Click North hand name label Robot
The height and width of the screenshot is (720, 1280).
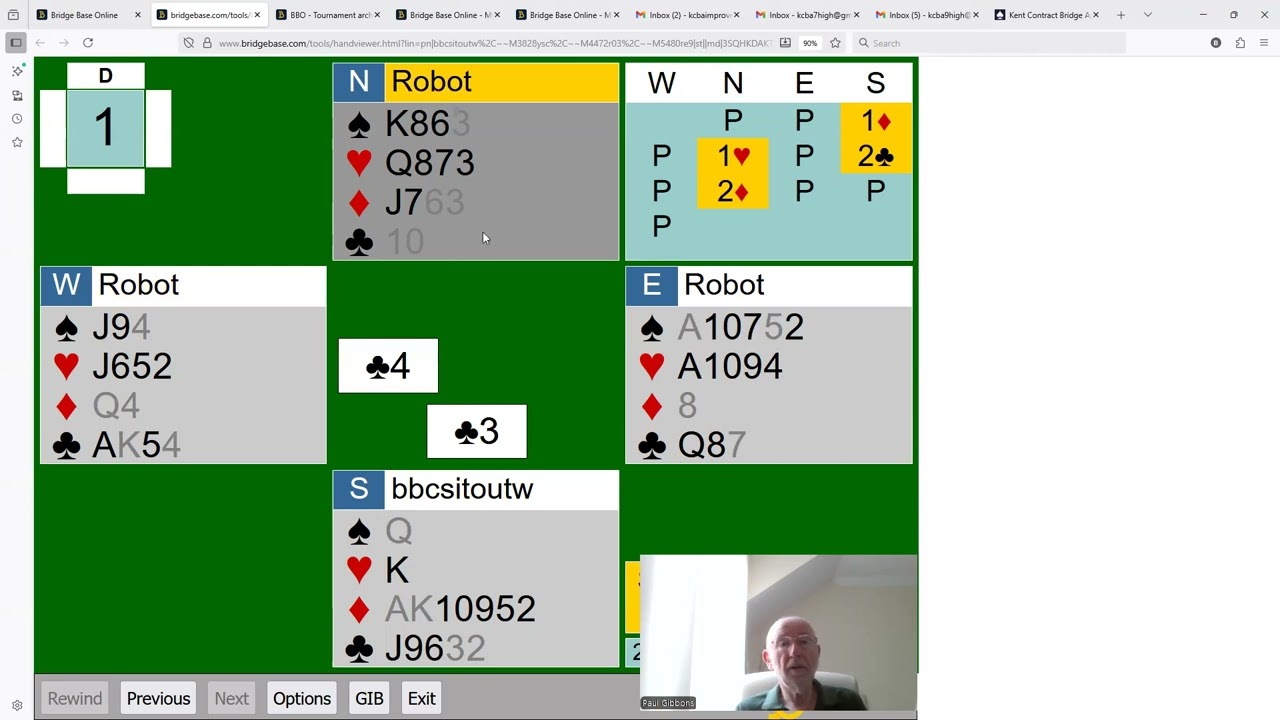tap(431, 82)
